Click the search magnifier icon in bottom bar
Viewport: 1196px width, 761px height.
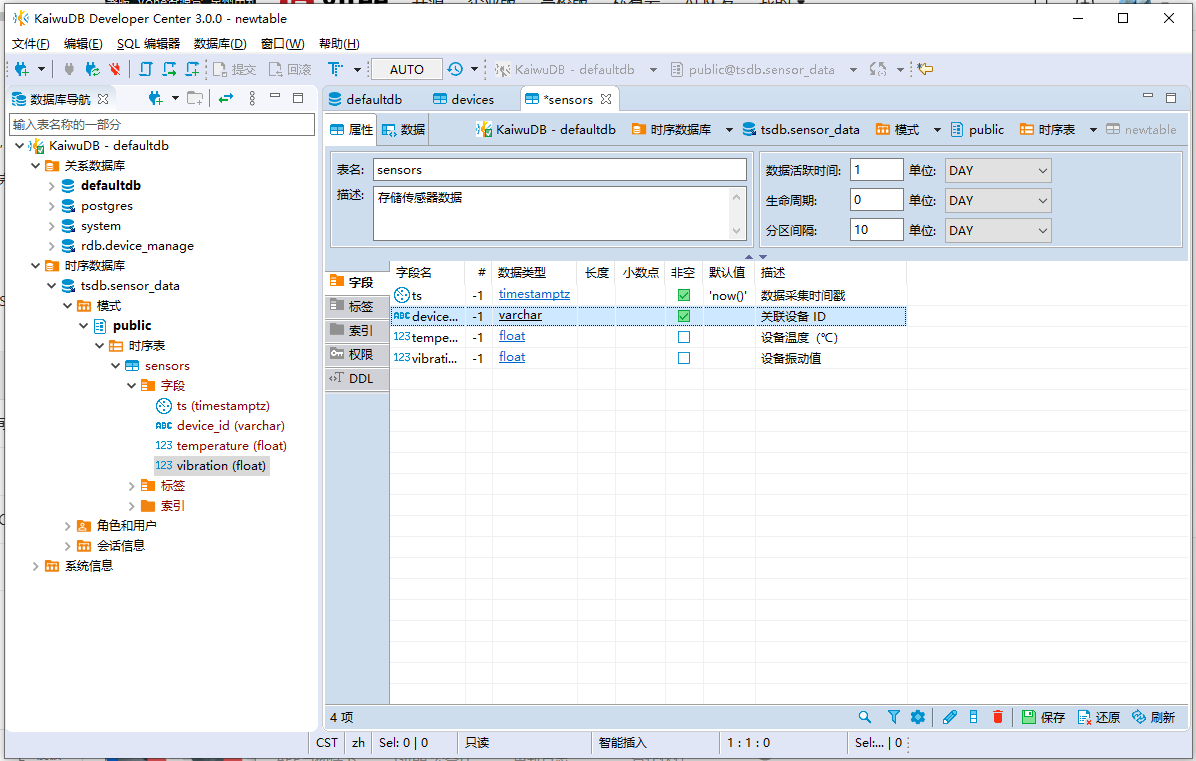pos(864,717)
